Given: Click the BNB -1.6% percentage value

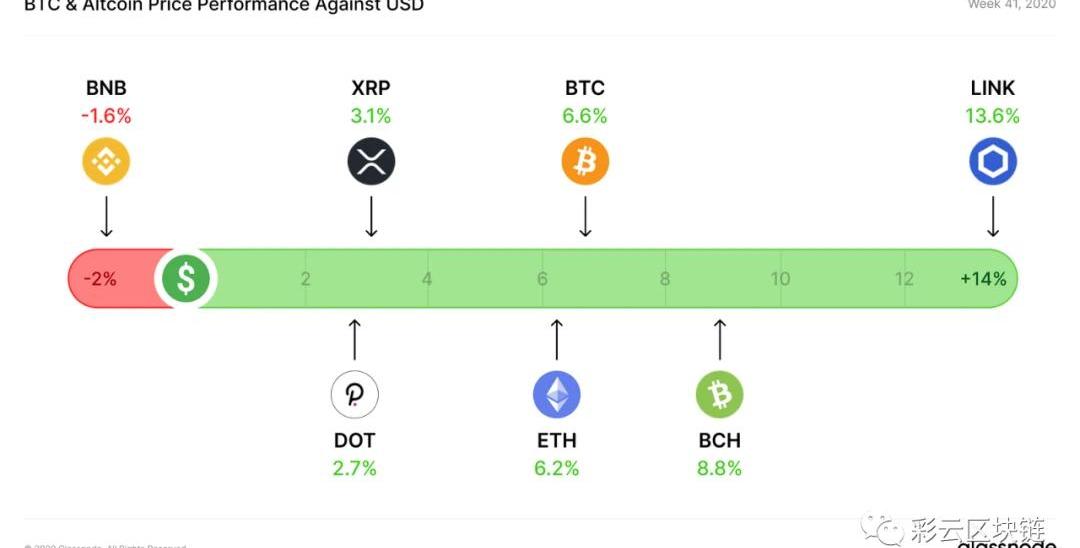Looking at the screenshot, I should pyautogui.click(x=106, y=116).
